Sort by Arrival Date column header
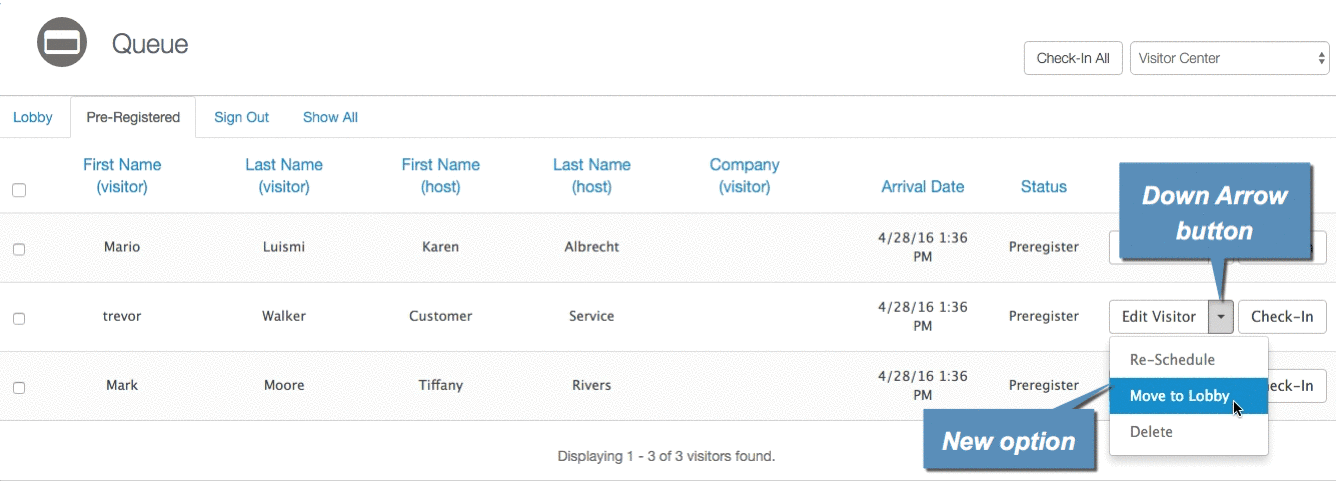This screenshot has width=1336, height=484. click(922, 186)
